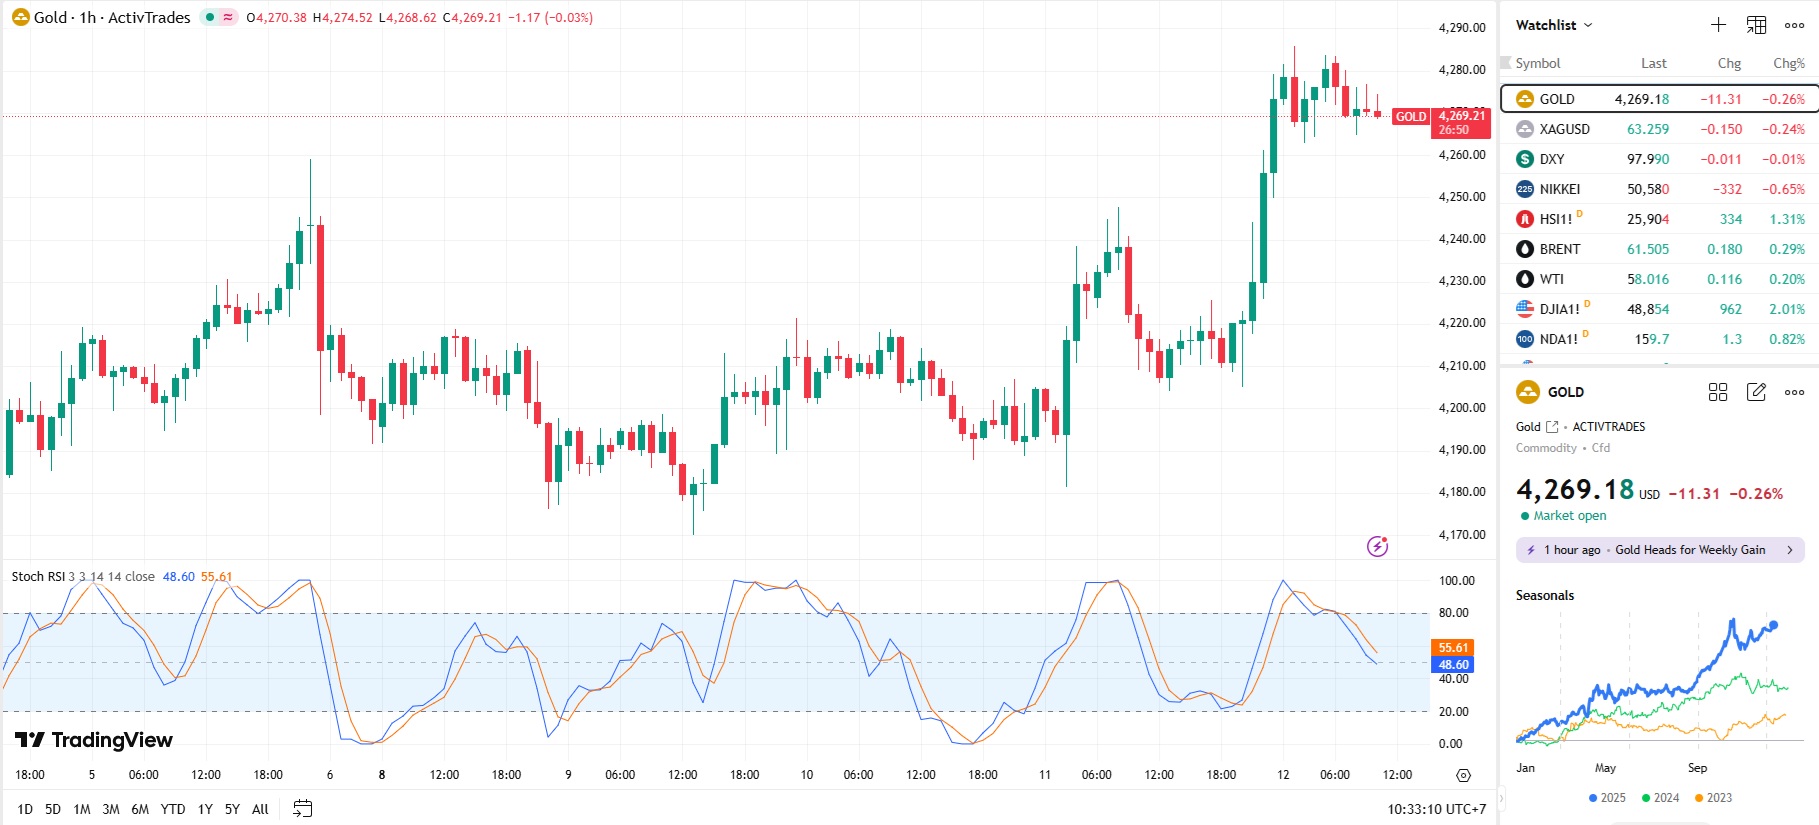
Task: Add a symbol with the watchlist plus icon
Action: (x=1718, y=25)
